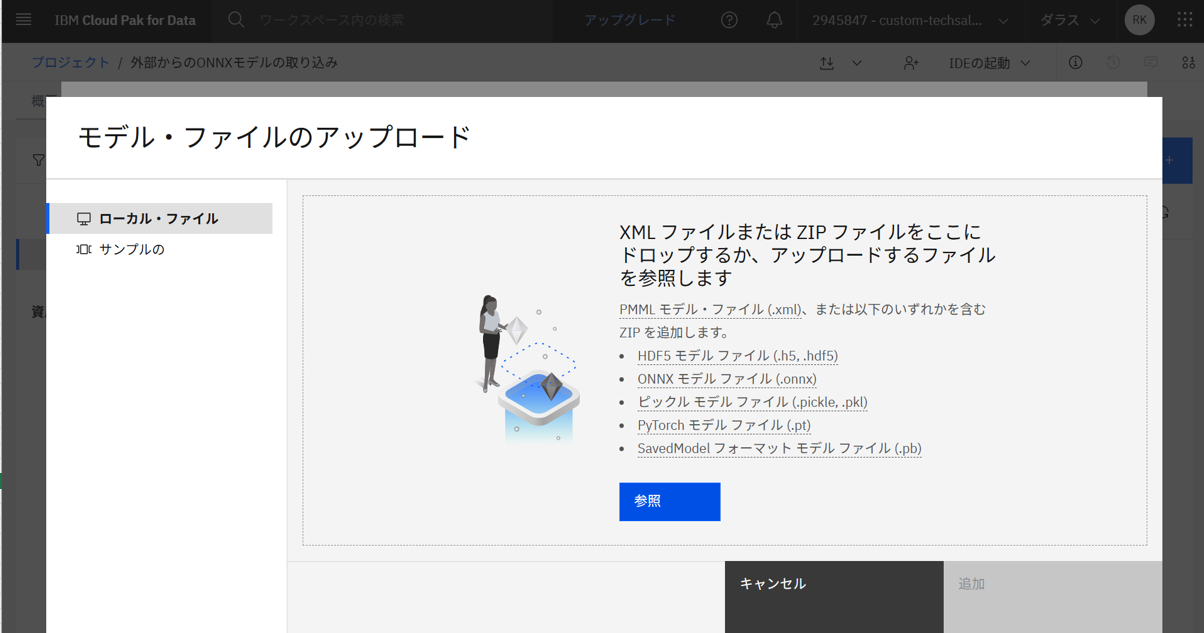
Task: Expand chevron next to import icon
Action: coord(857,63)
